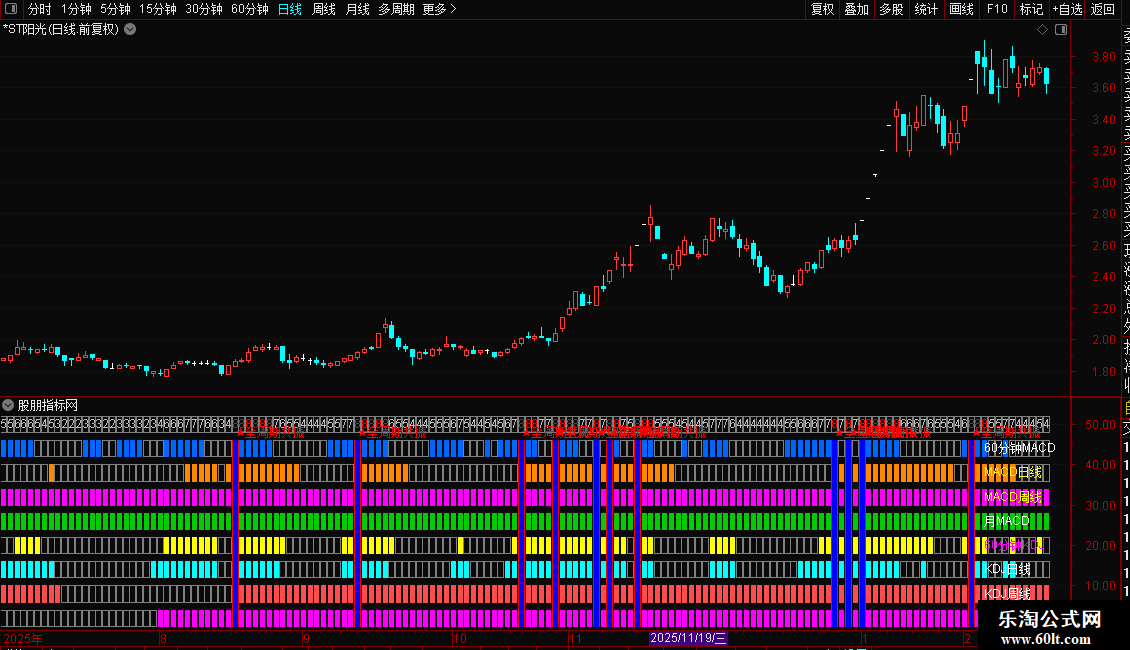The height and width of the screenshot is (650, 1130).
Task: Click the 标记 mark button
Action: (1031, 9)
